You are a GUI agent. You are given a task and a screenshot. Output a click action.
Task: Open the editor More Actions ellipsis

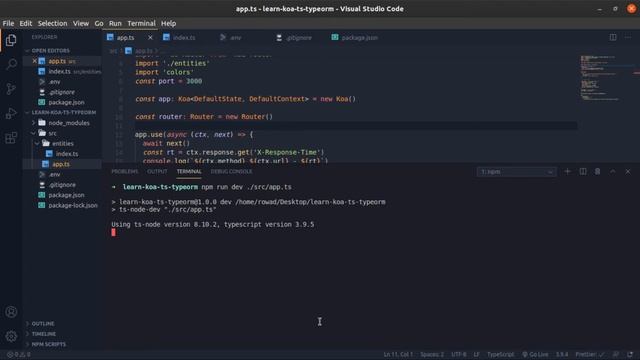coord(628,37)
